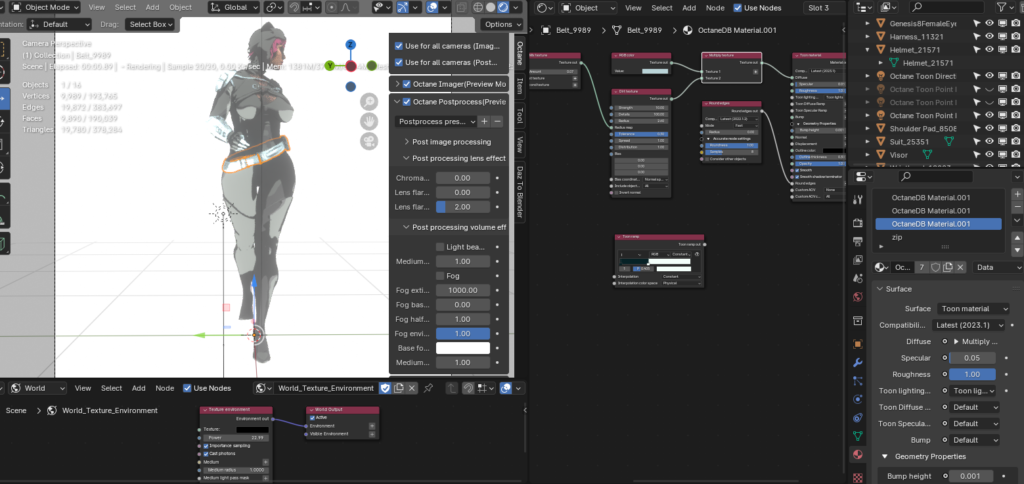The height and width of the screenshot is (484, 1024).
Task: Hide Shoulder Pad object via eye icon
Action: click(x=987, y=127)
